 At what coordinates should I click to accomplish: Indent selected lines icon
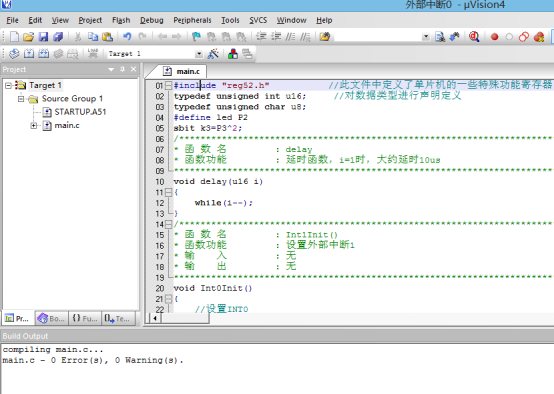tap(261, 37)
